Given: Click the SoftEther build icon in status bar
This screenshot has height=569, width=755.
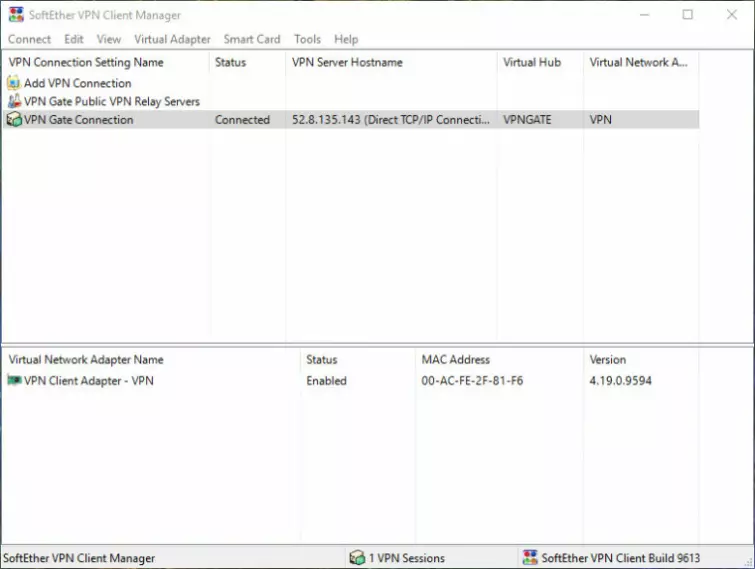Looking at the screenshot, I should (x=529, y=558).
